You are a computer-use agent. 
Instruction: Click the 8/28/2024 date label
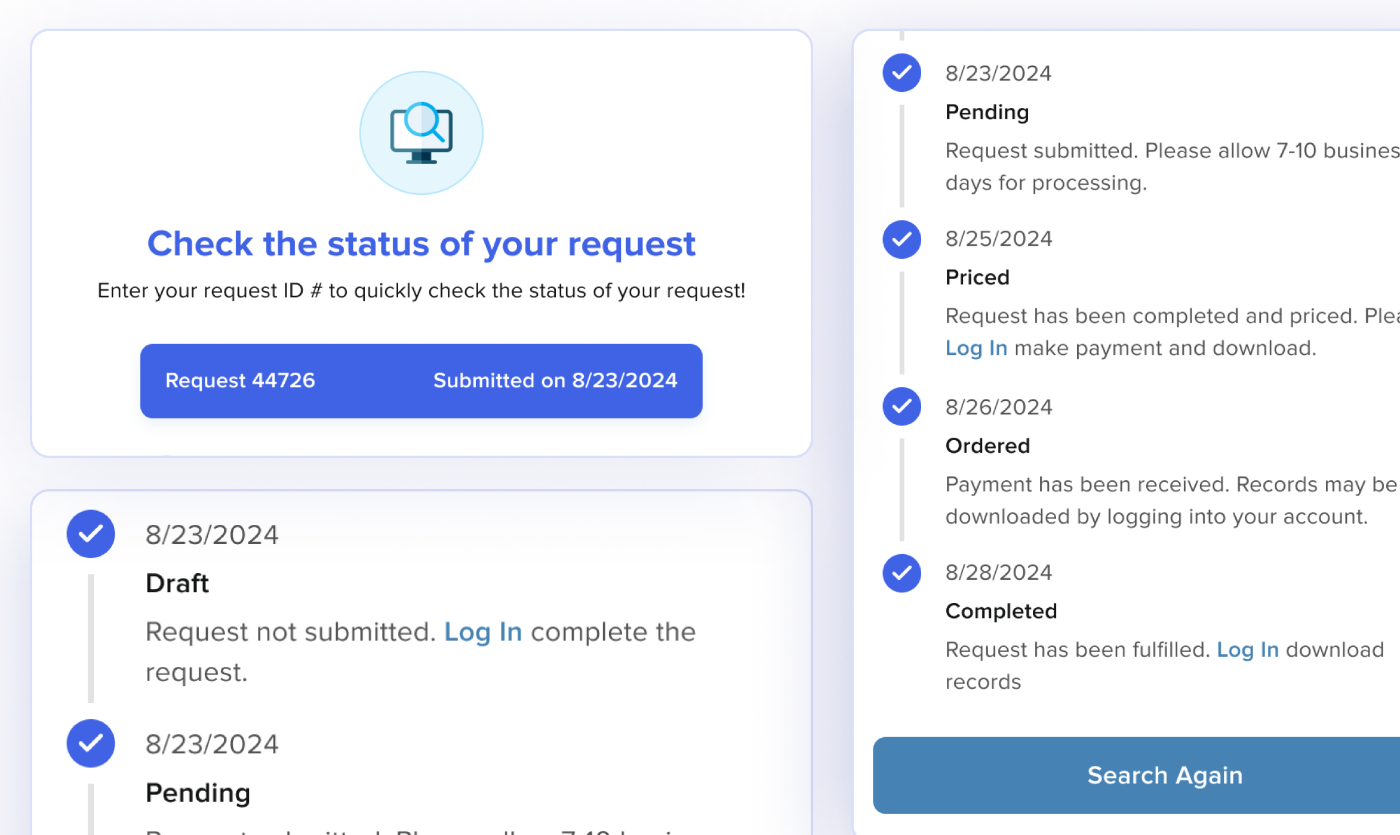click(x=999, y=573)
